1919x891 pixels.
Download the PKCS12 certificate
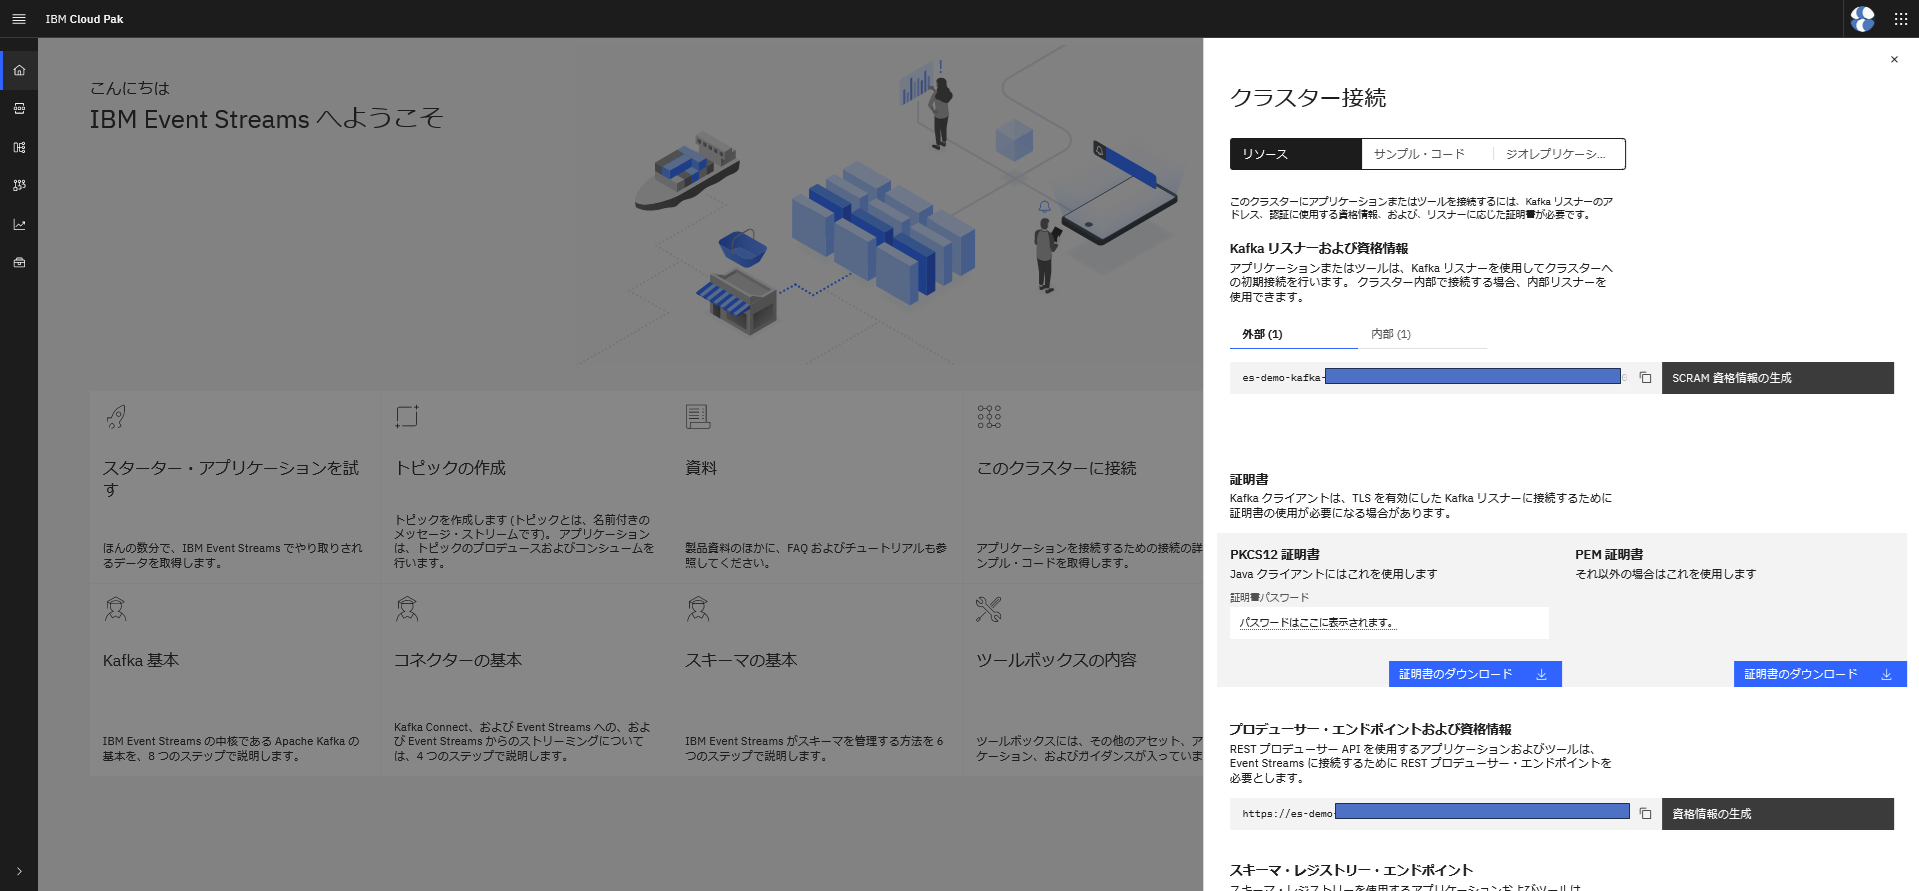[x=1475, y=674]
